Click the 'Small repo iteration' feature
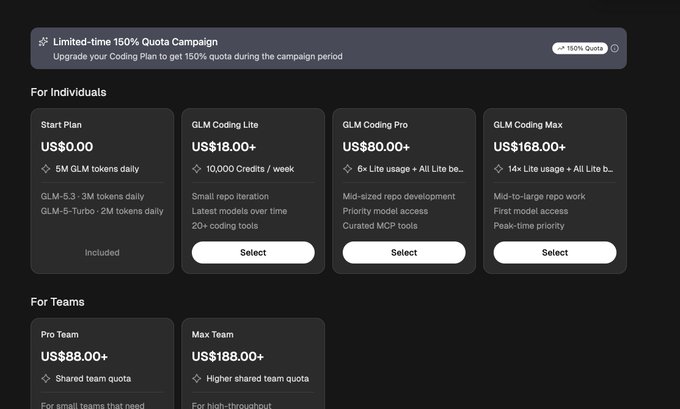This screenshot has height=409, width=680. 230,196
